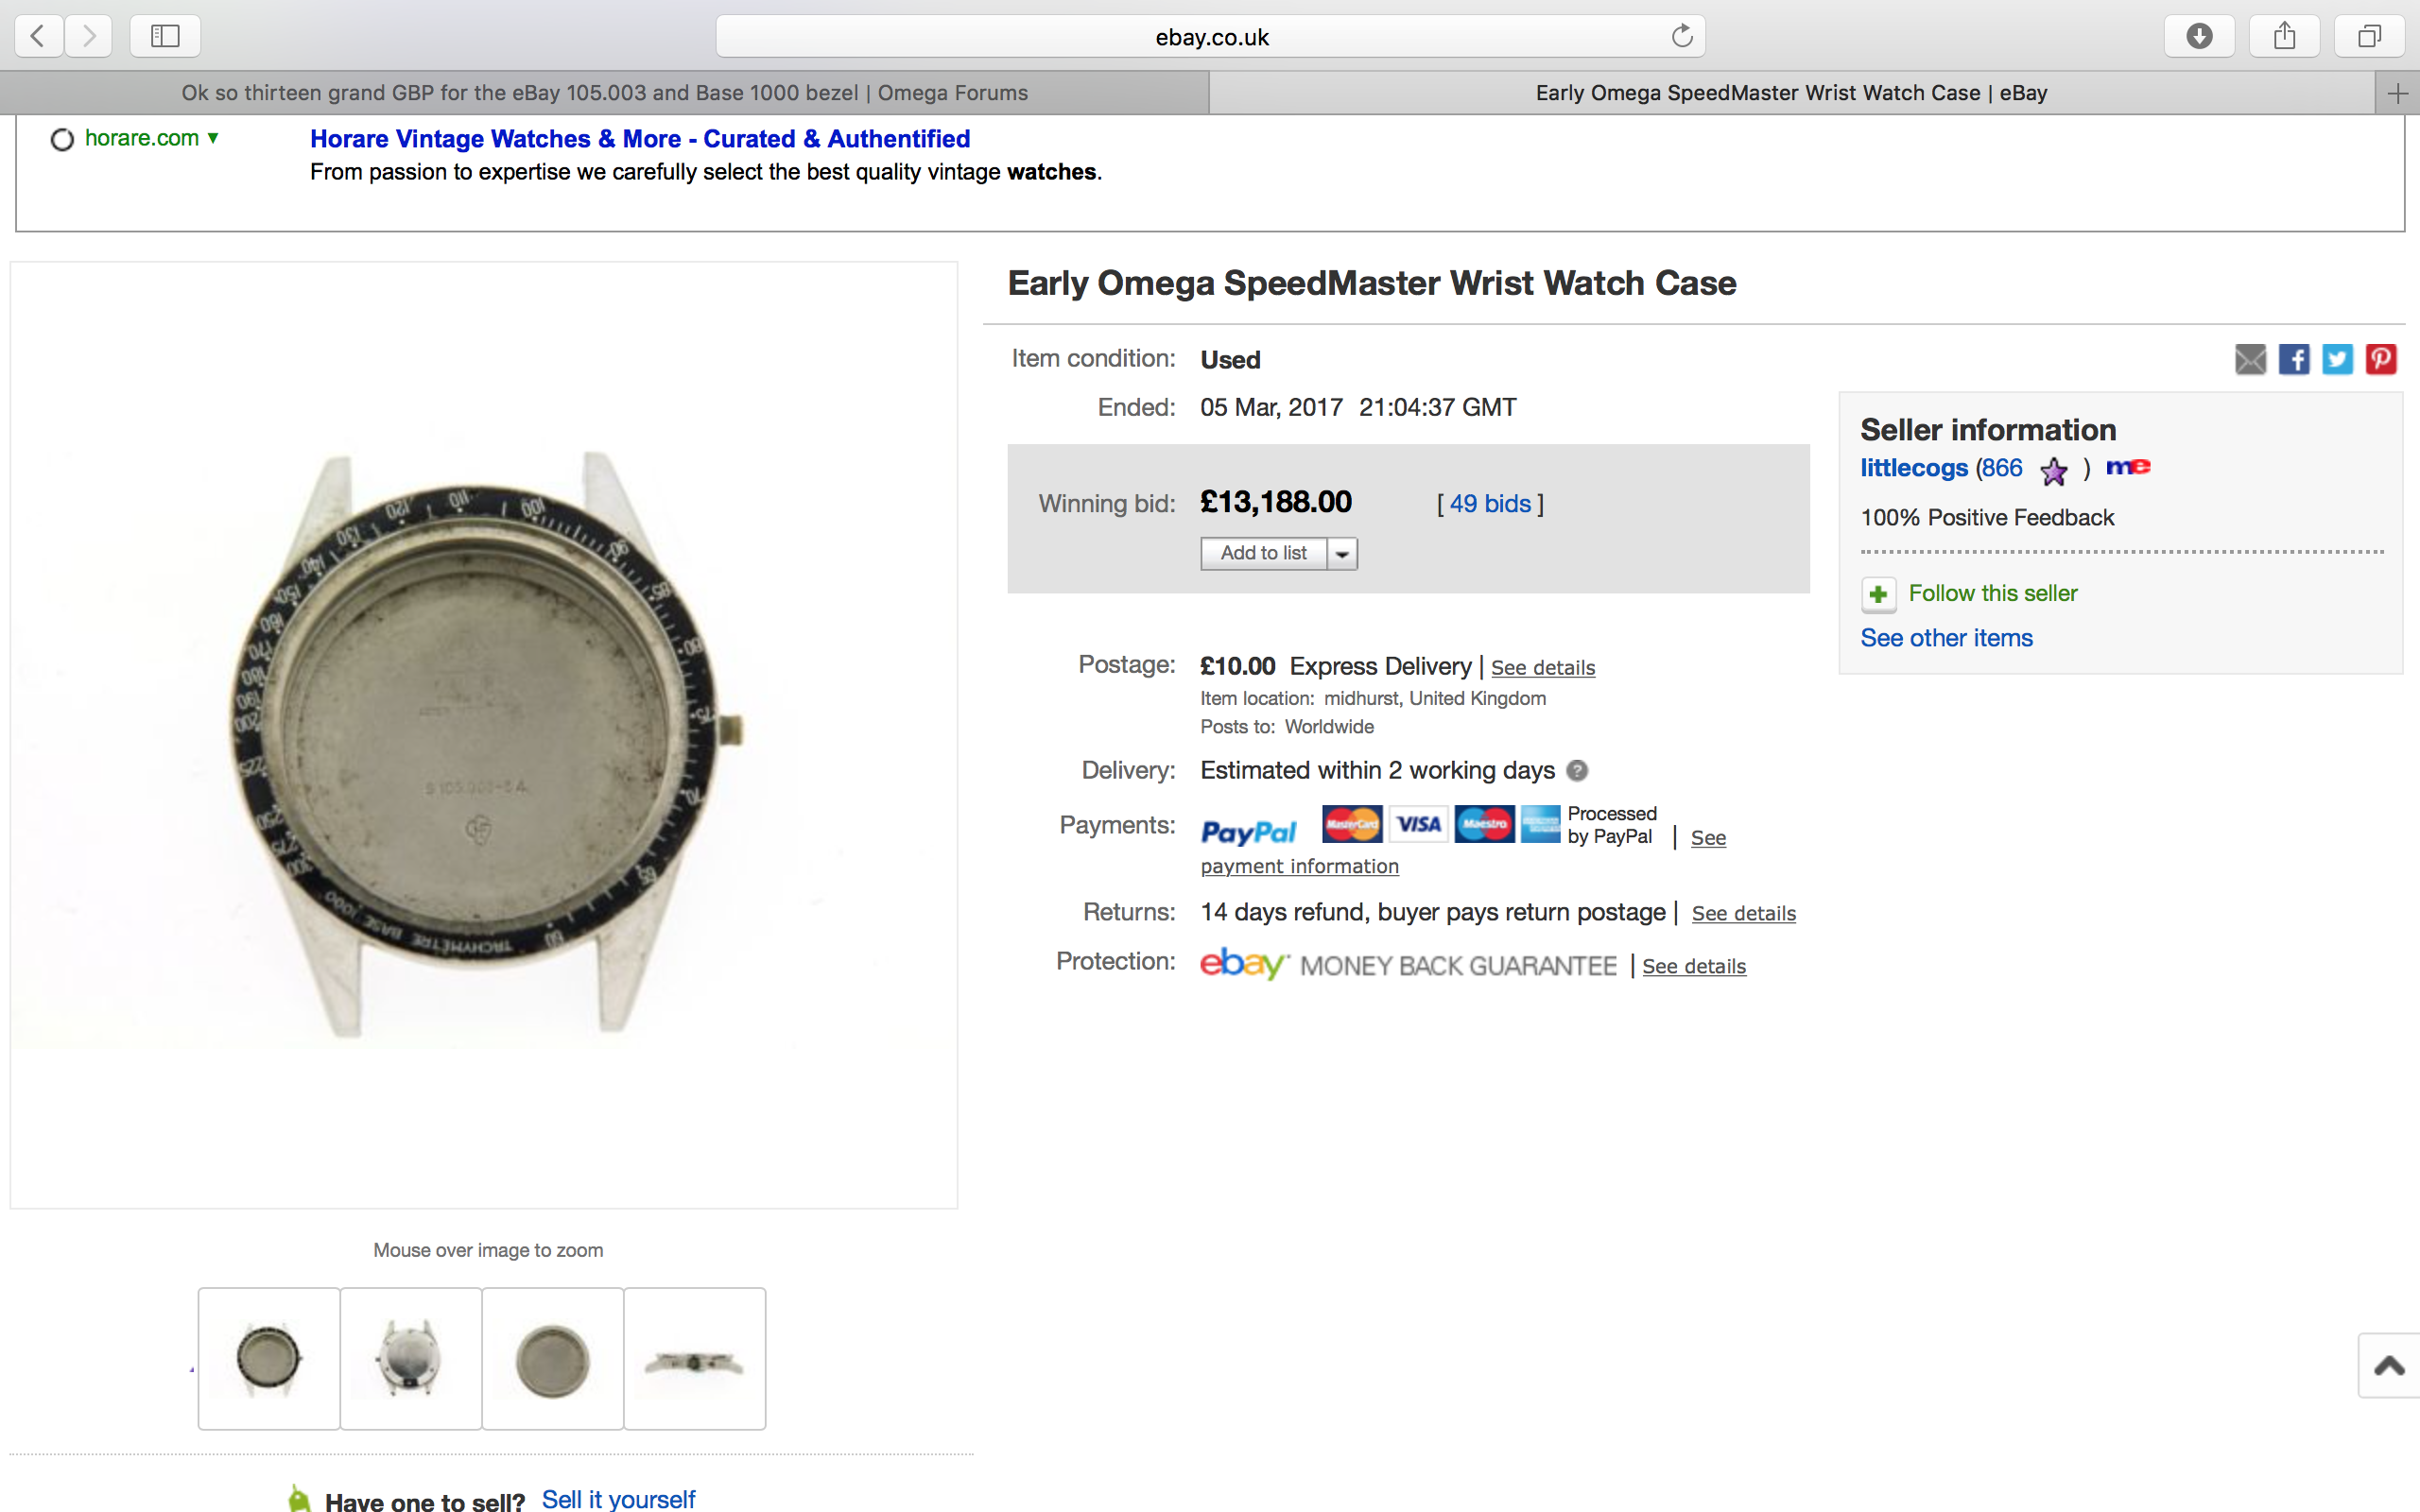The image size is (2420, 1512).
Task: Select the side-view watch case thumbnail
Action: click(x=694, y=1359)
